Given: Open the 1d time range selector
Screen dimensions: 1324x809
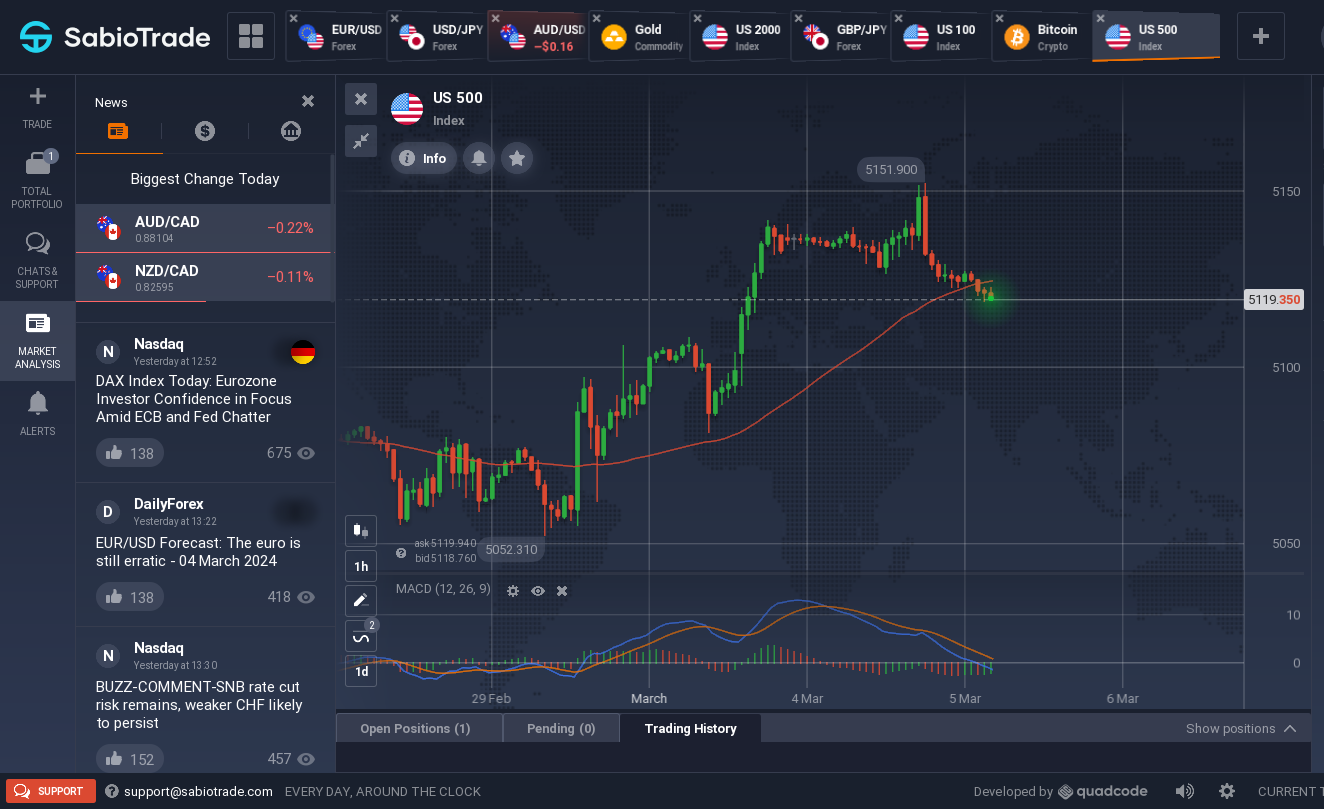Looking at the screenshot, I should [361, 672].
